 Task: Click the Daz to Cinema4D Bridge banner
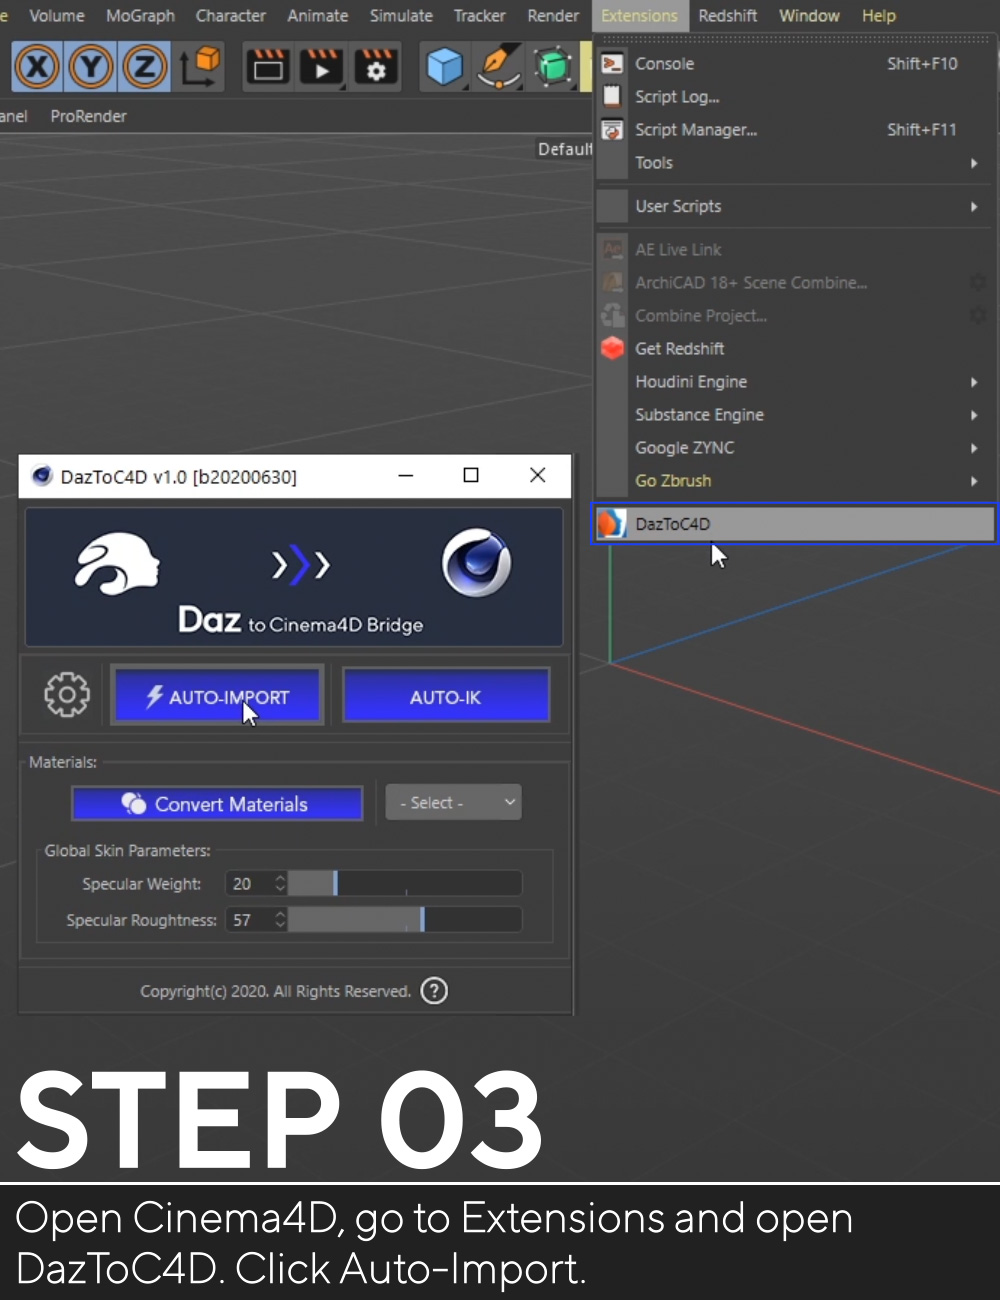click(x=294, y=577)
